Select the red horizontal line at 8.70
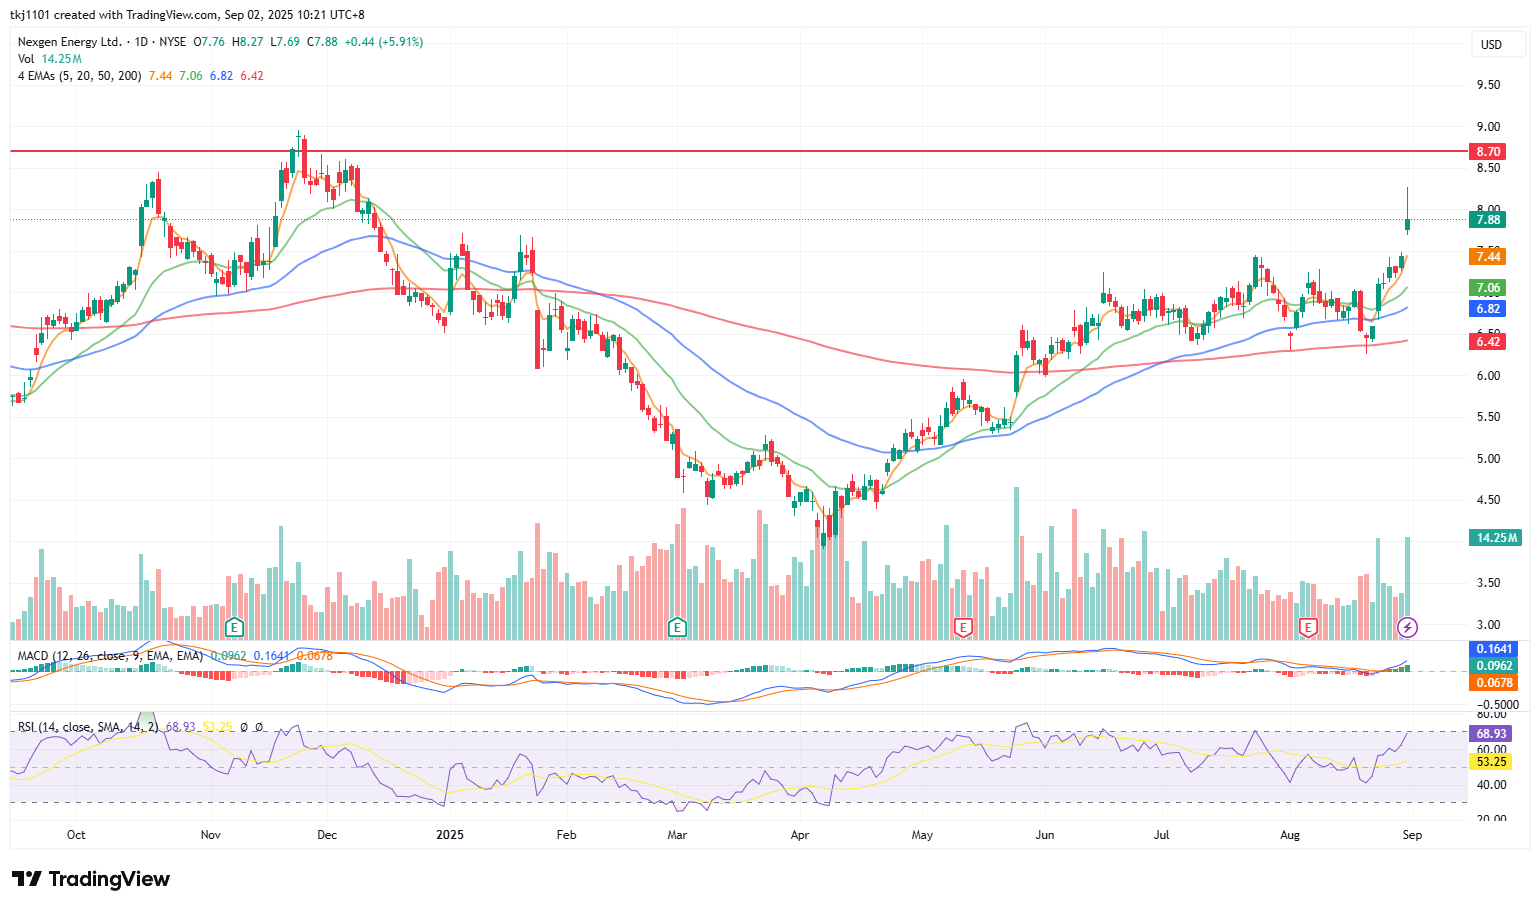The height and width of the screenshot is (909, 1540). click(x=738, y=151)
